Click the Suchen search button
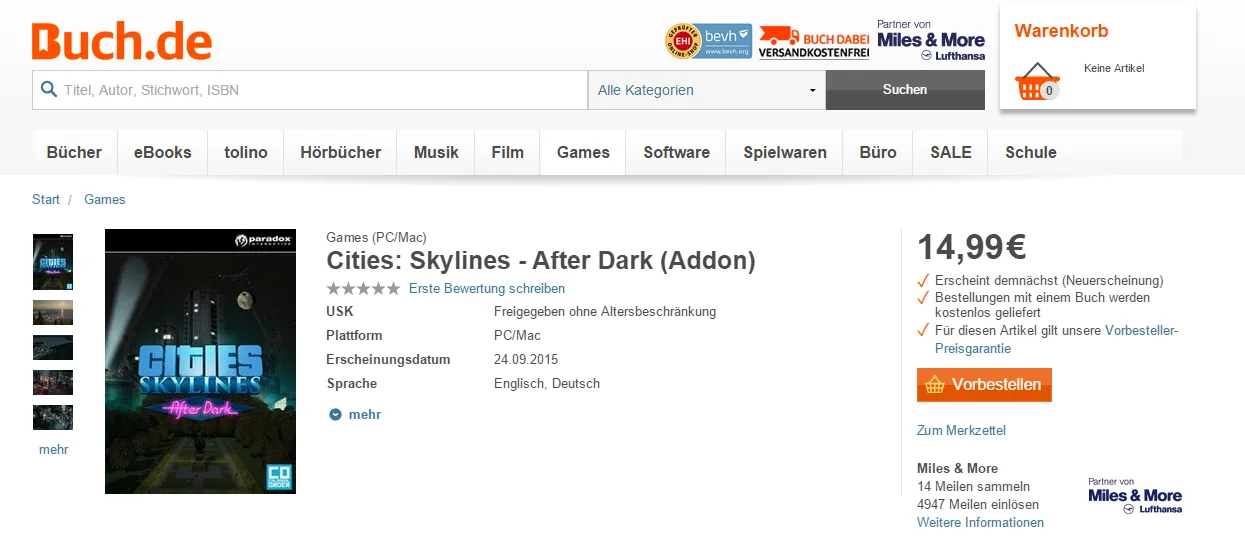Screen dimensions: 1245x551 pyautogui.click(x=904, y=90)
